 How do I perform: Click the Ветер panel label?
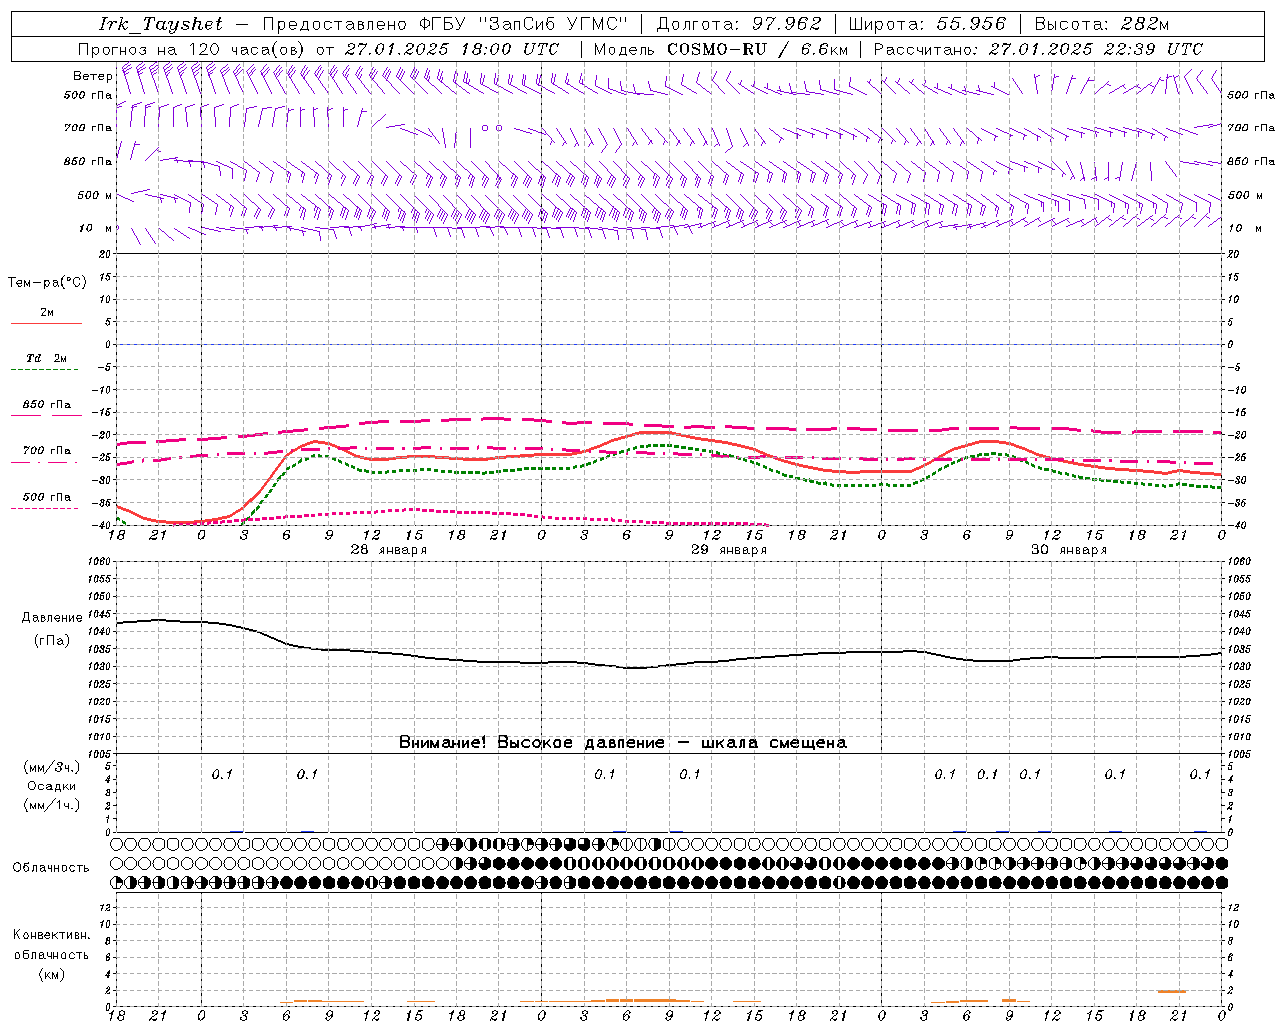pyautogui.click(x=92, y=76)
